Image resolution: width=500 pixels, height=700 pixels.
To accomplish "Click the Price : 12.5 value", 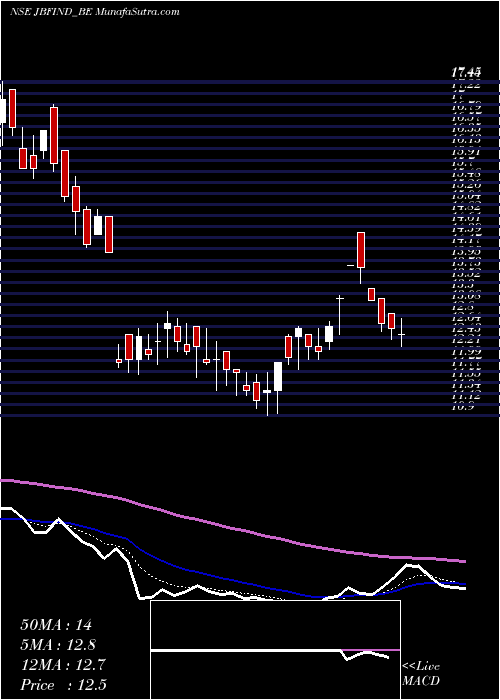I will click(x=63, y=685).
